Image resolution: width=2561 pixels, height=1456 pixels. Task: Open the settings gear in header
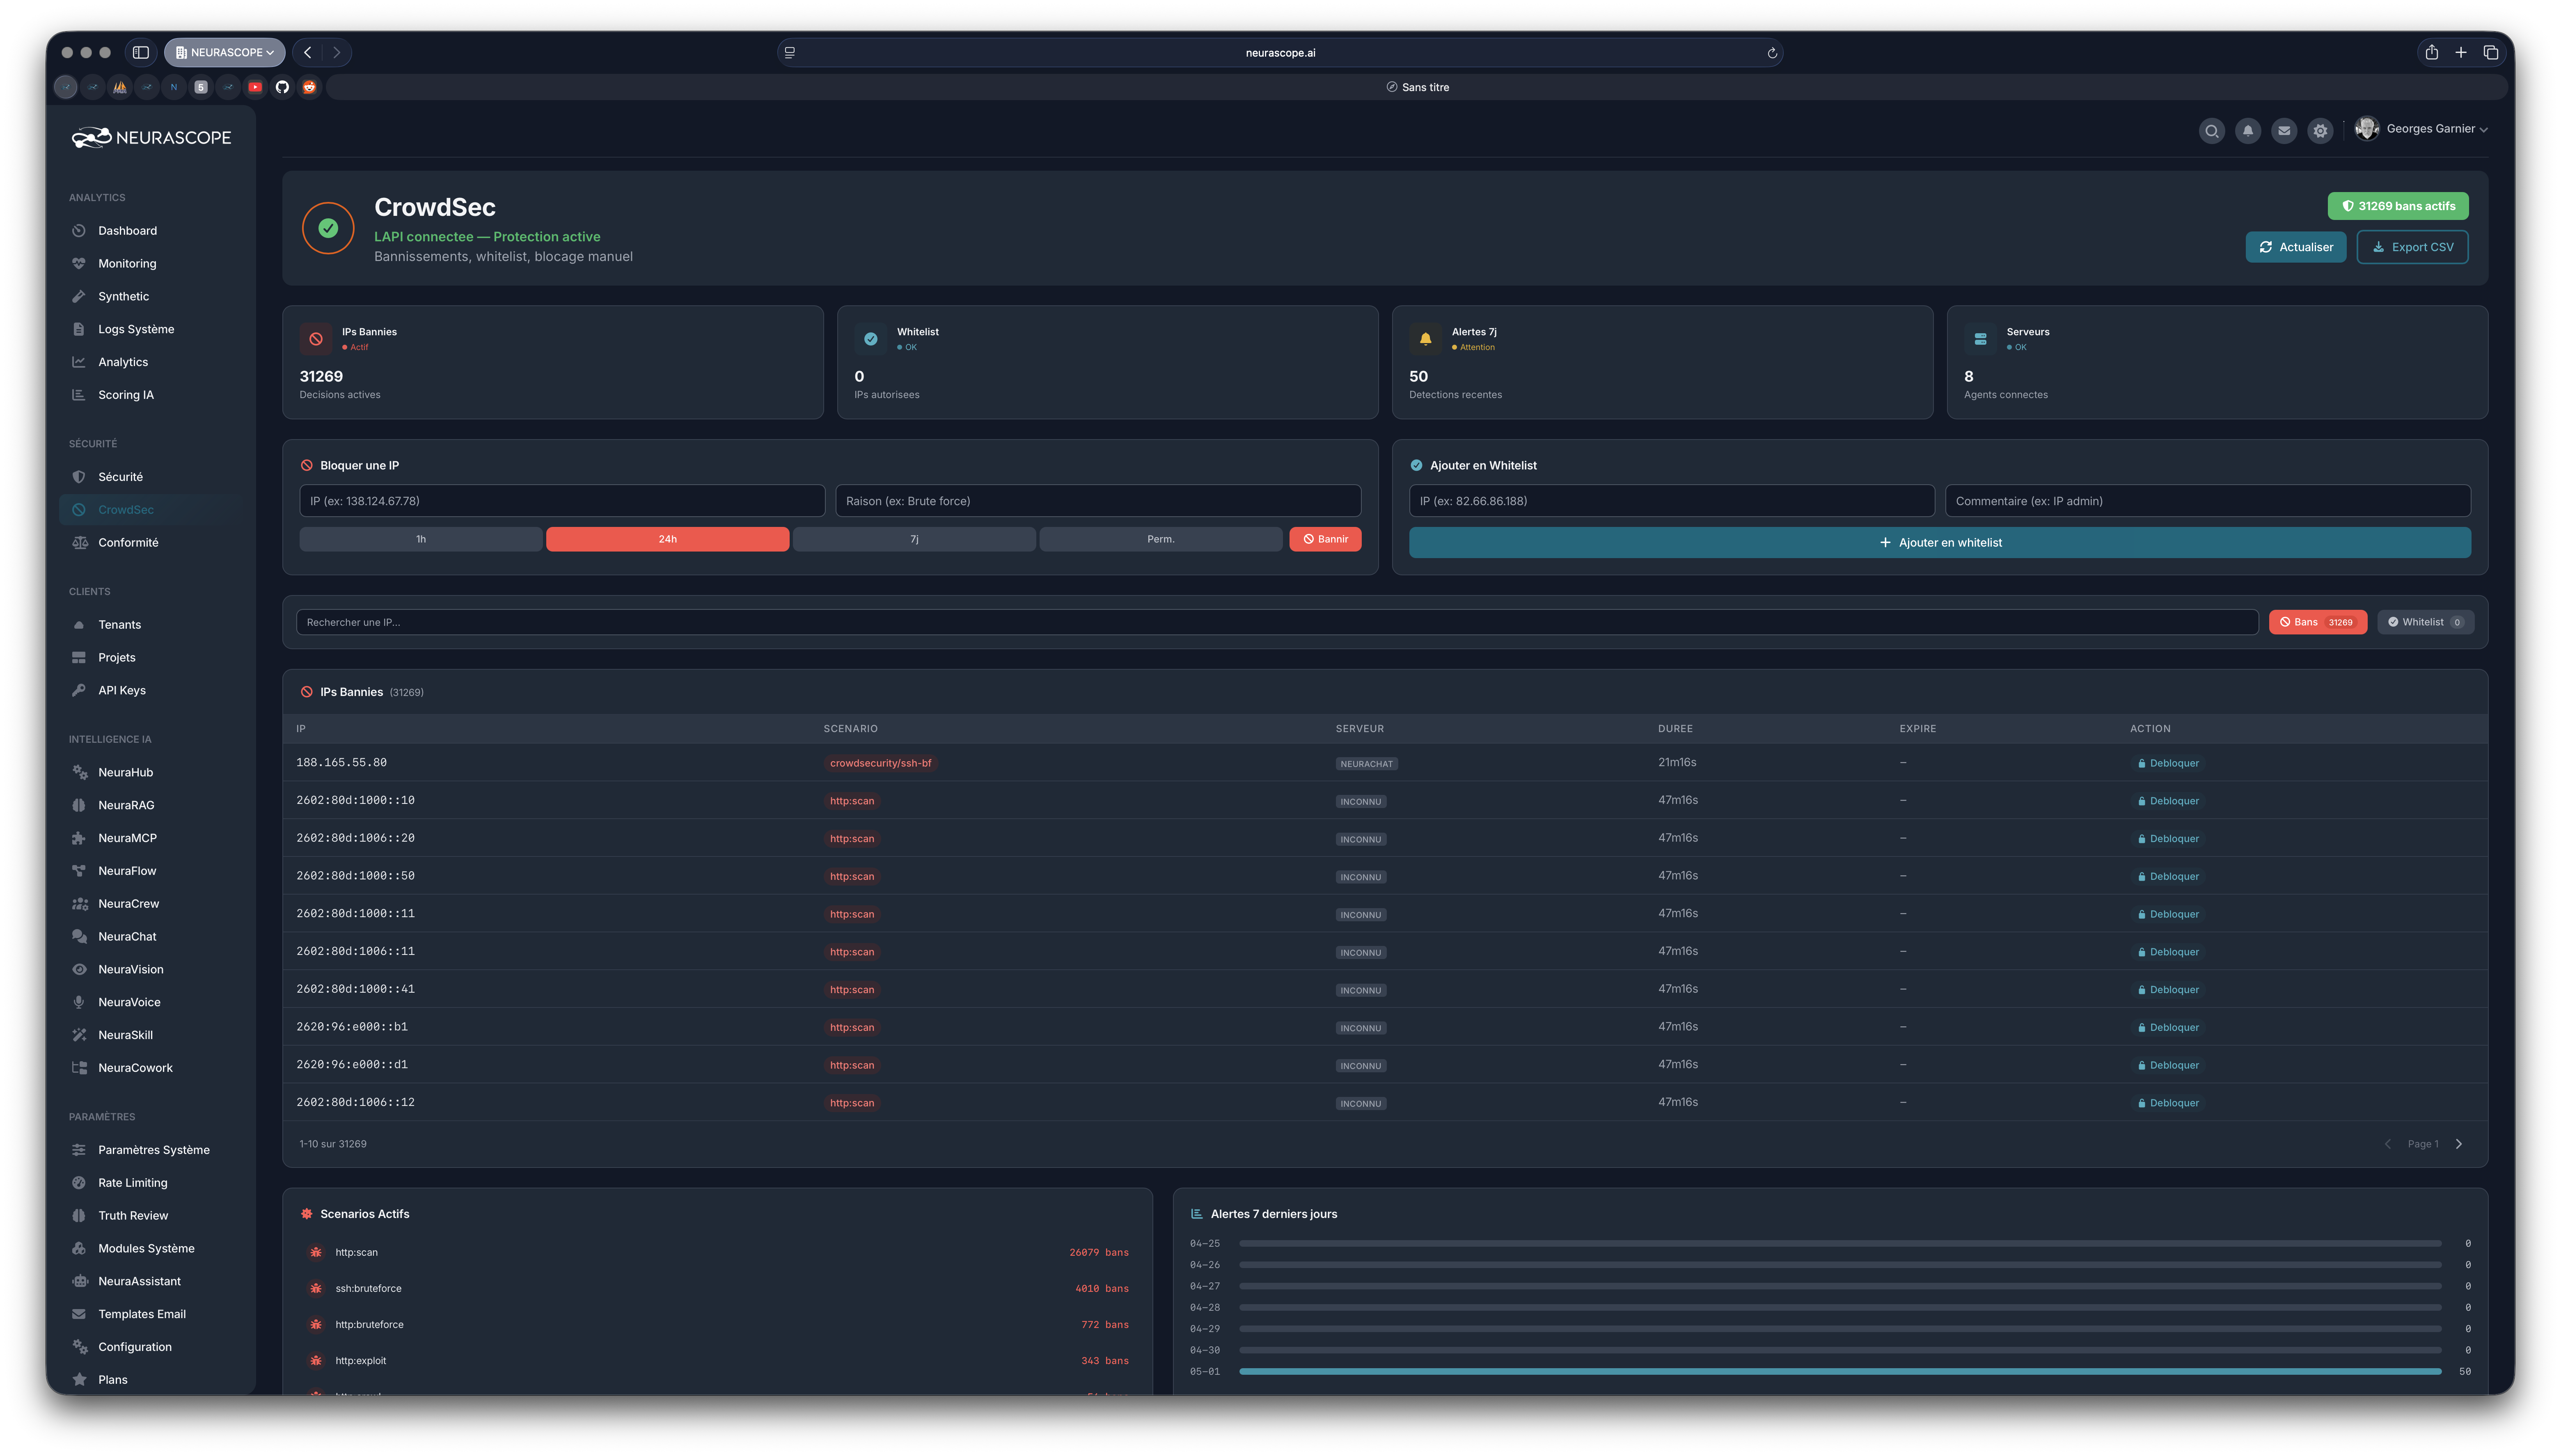pos(2320,130)
